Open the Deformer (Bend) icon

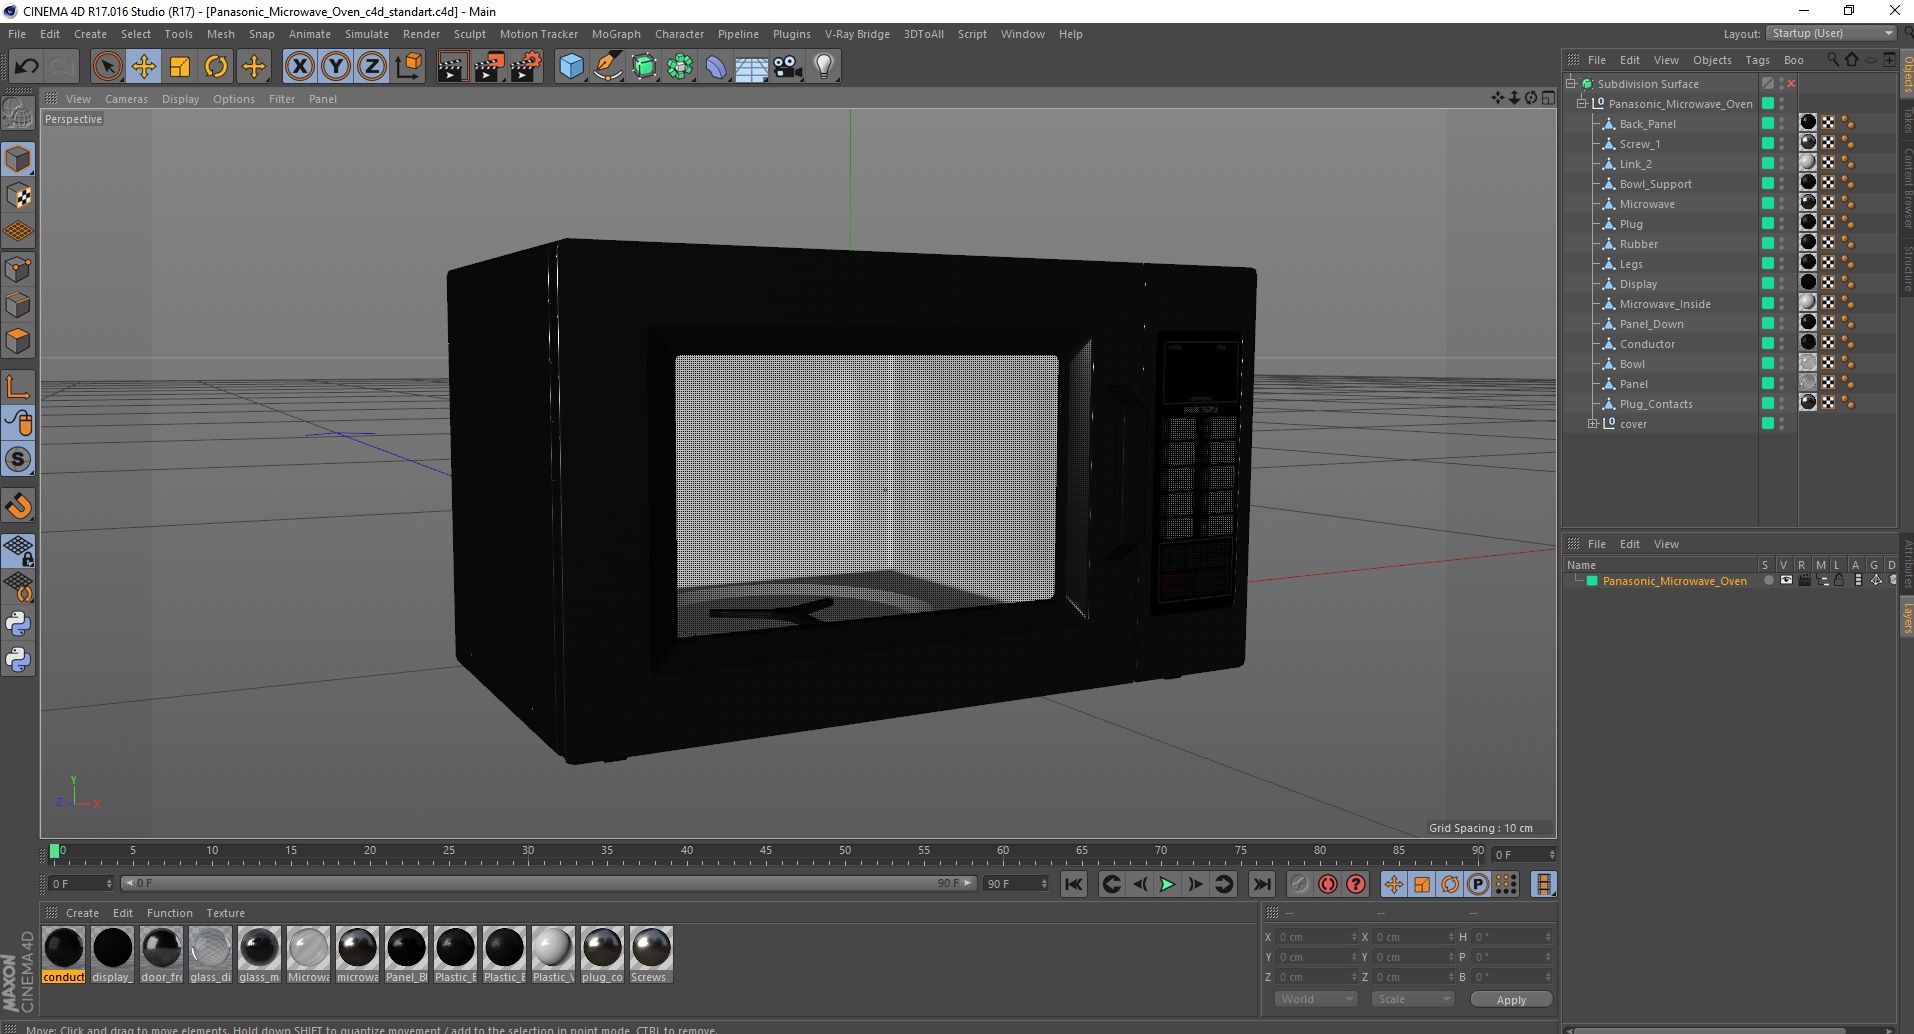pos(716,67)
